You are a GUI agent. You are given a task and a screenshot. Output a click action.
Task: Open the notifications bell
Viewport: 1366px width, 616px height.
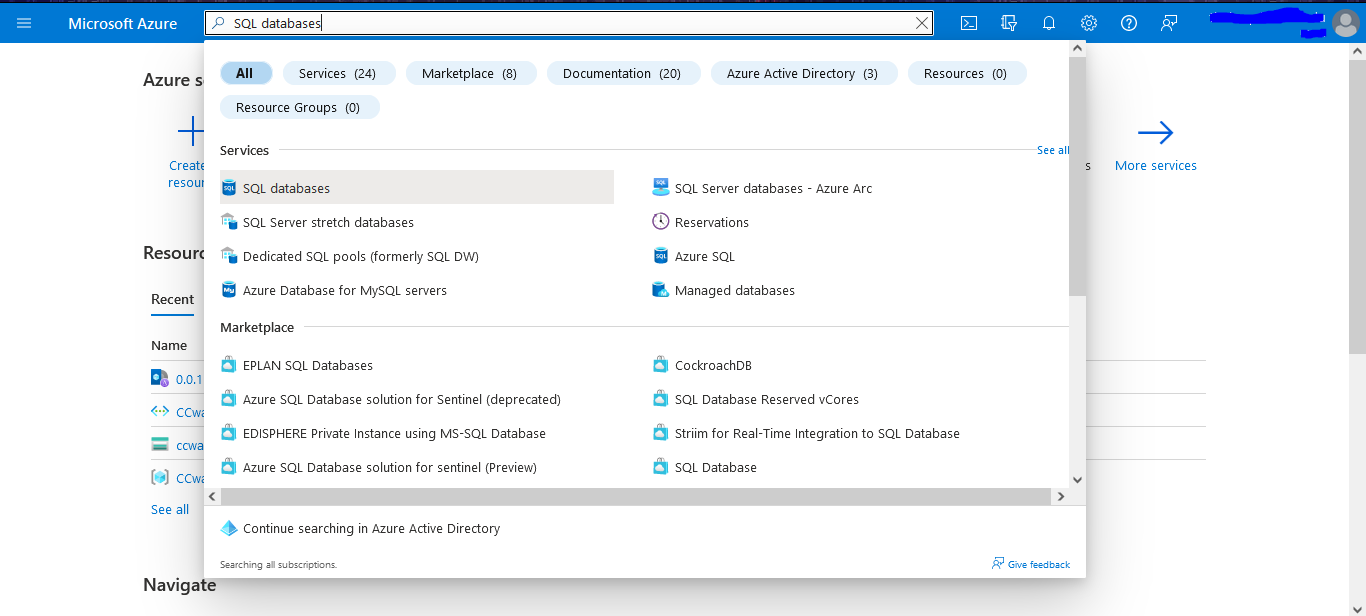click(1049, 23)
